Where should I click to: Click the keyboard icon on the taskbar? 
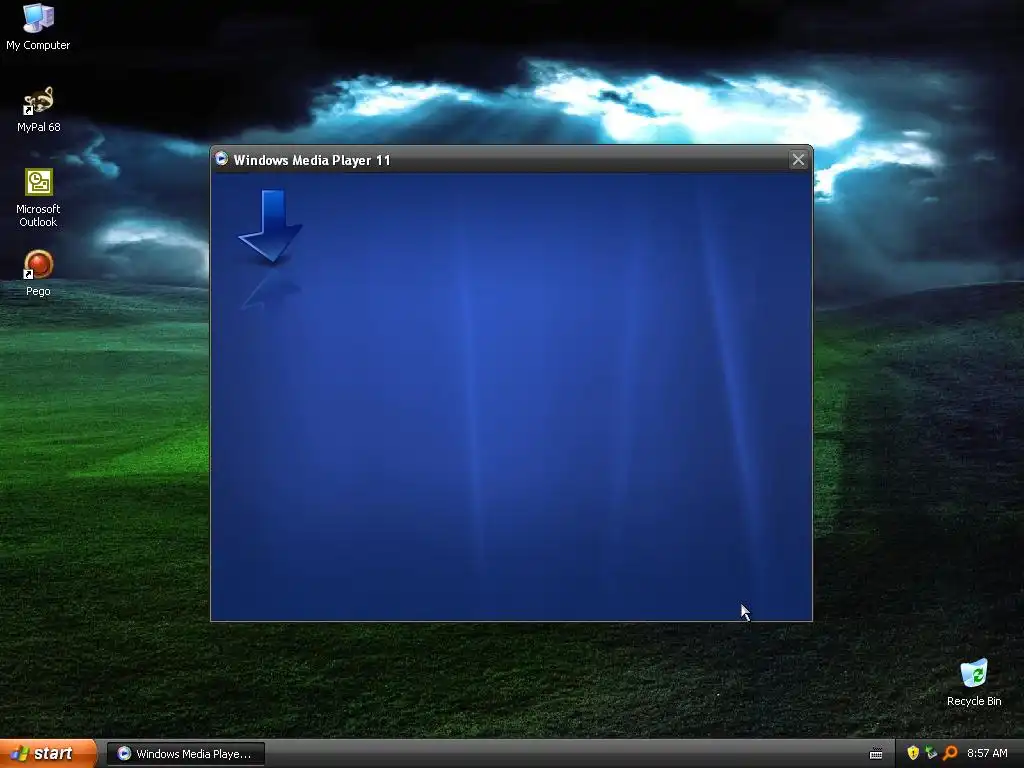(x=876, y=754)
